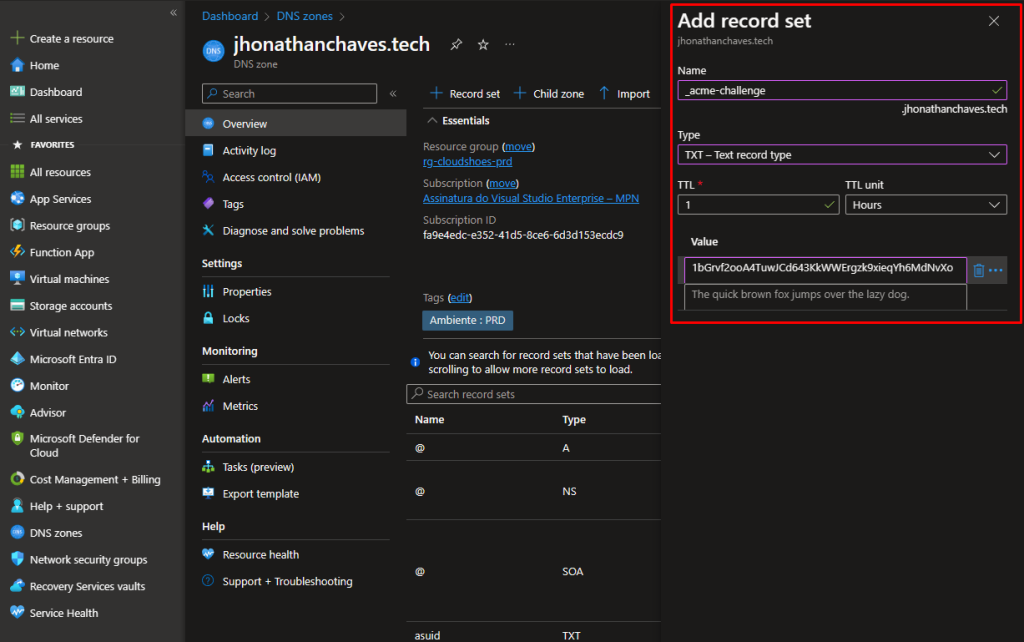The width and height of the screenshot is (1024, 642).
Task: Open Network security groups
Action: click(88, 560)
